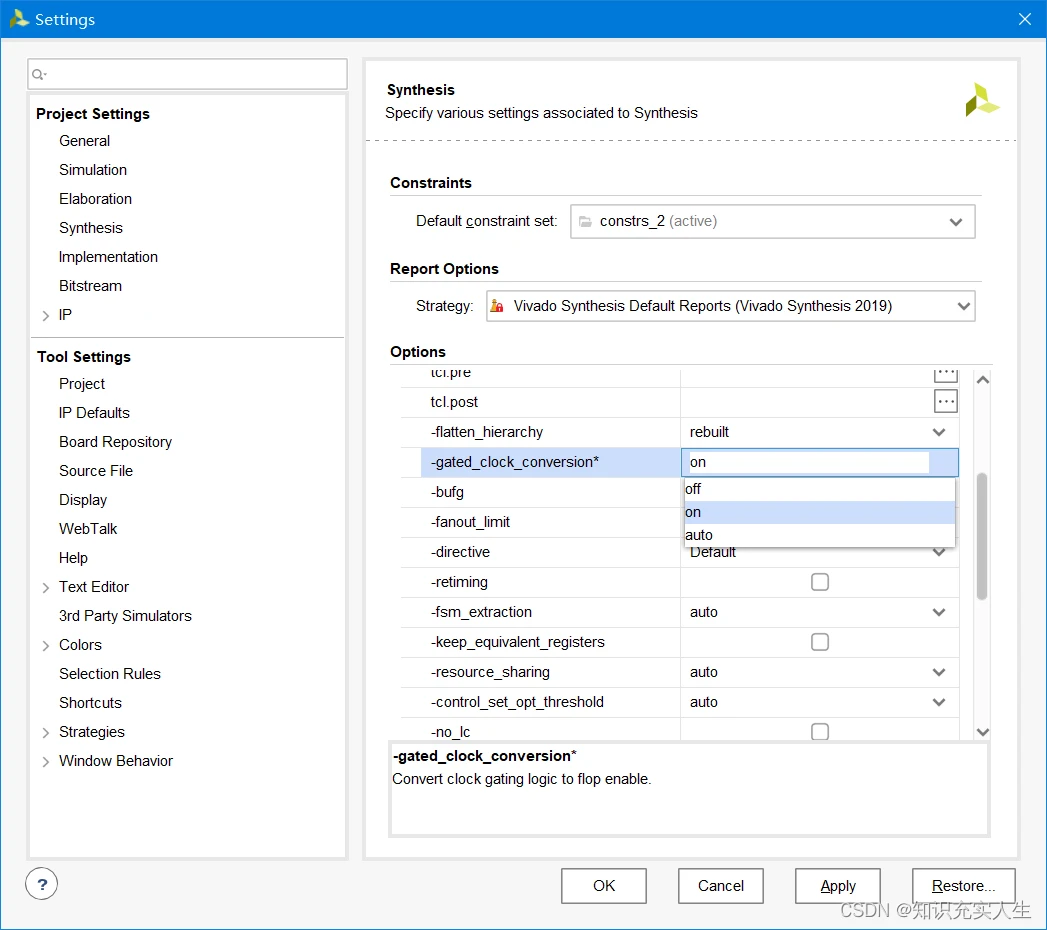
Task: Click the search magnifier icon
Action: click(39, 74)
